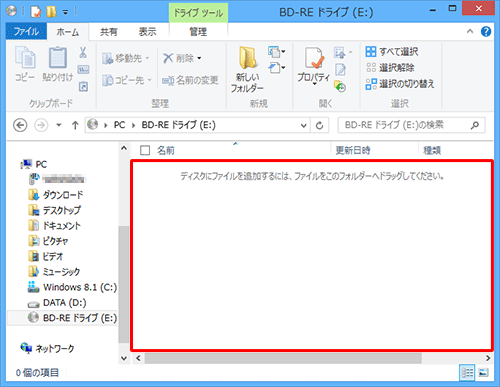Collapse the ribbon with the chevron
500x387 pixels.
[470, 32]
